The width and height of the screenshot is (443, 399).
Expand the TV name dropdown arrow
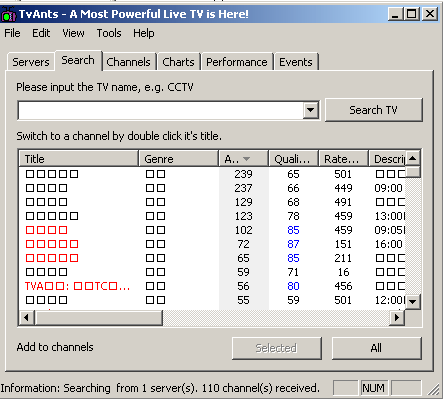[x=310, y=110]
